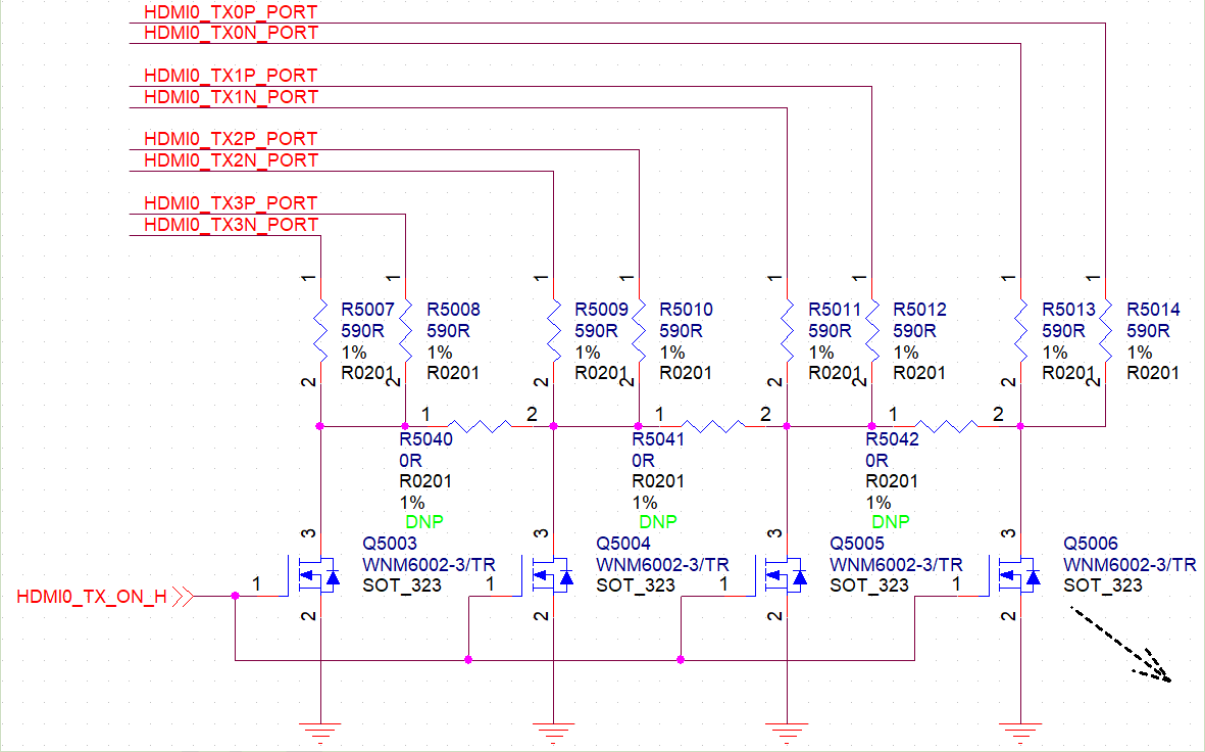Click the R5040 0R resistor symbol

pos(478,426)
